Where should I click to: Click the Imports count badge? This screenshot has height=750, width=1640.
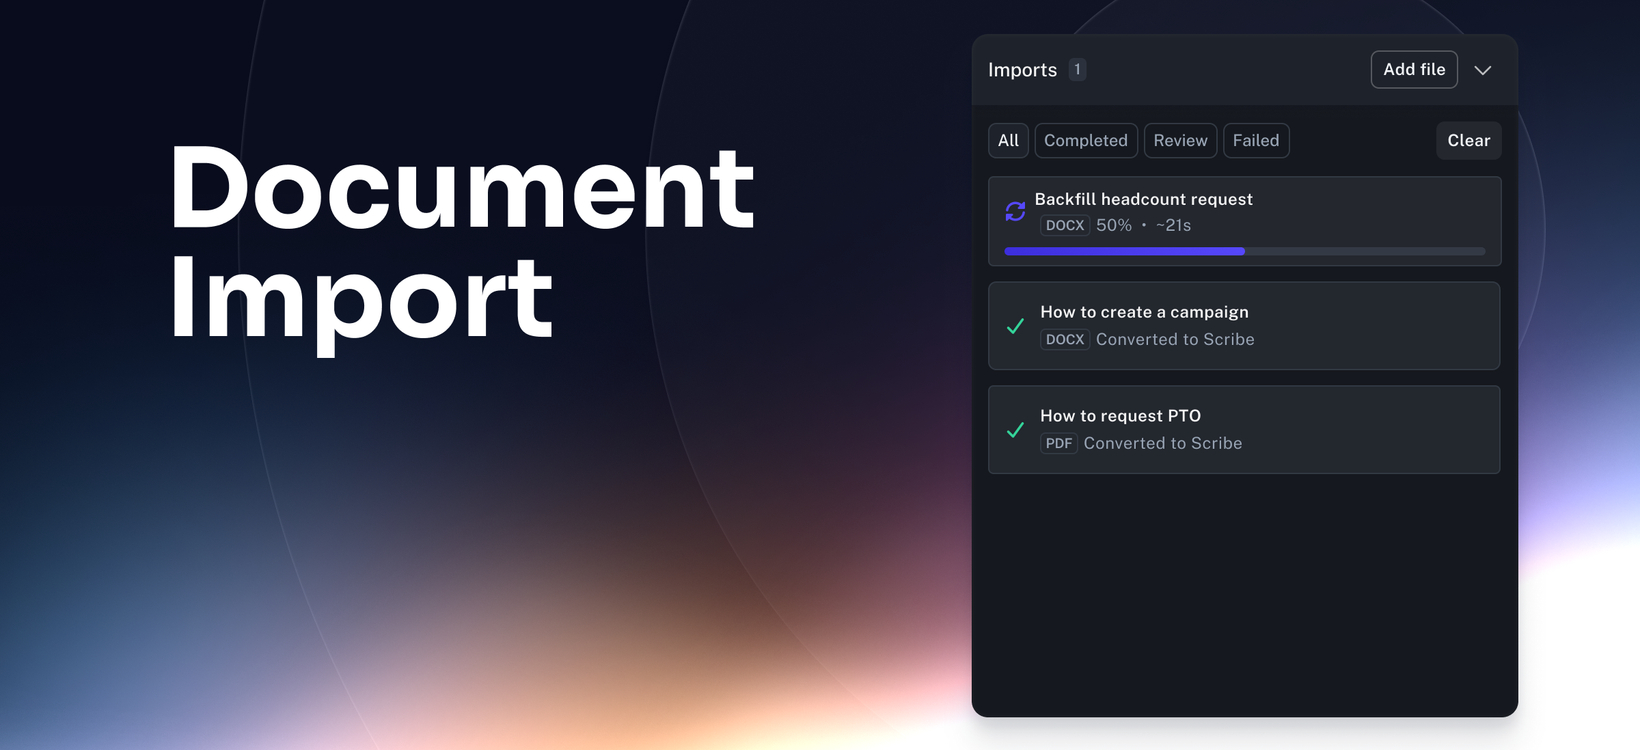point(1077,69)
